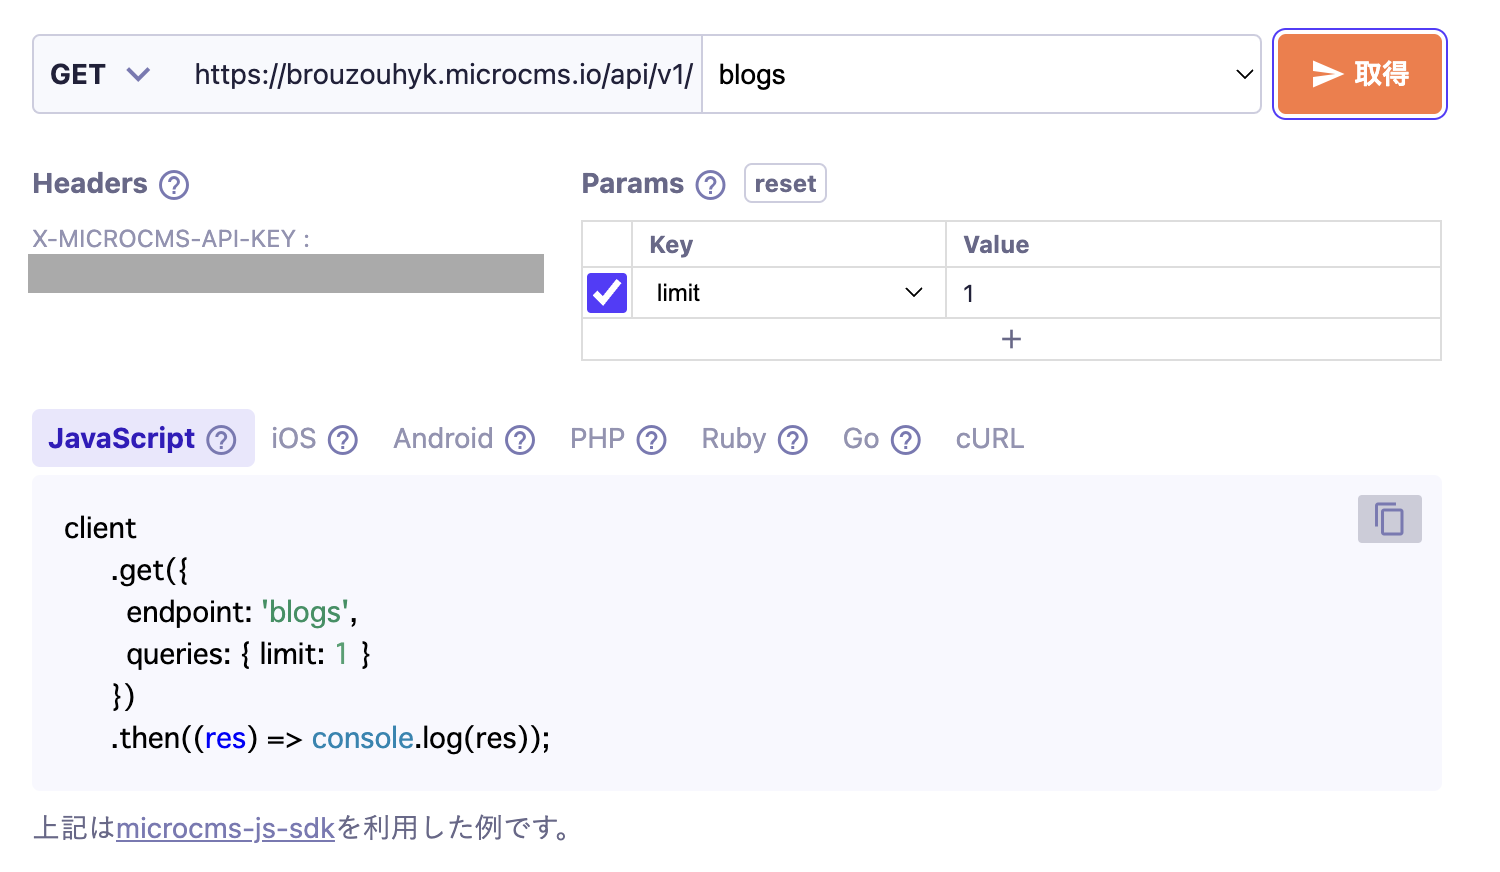Uncheck the limit parameter checkbox
Viewport: 1500px width, 872px height.
[x=606, y=292]
